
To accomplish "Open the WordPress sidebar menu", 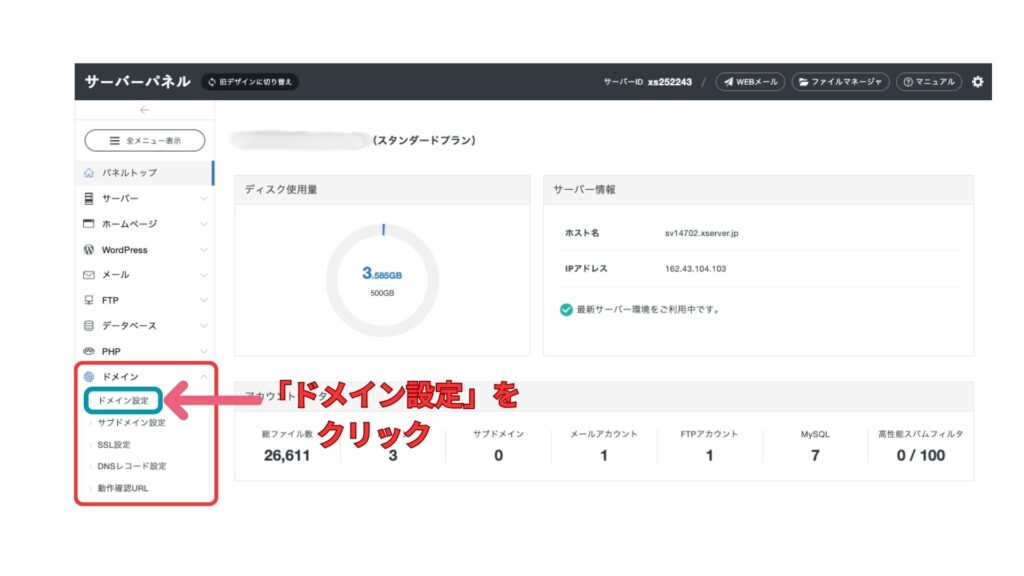I will pos(144,249).
